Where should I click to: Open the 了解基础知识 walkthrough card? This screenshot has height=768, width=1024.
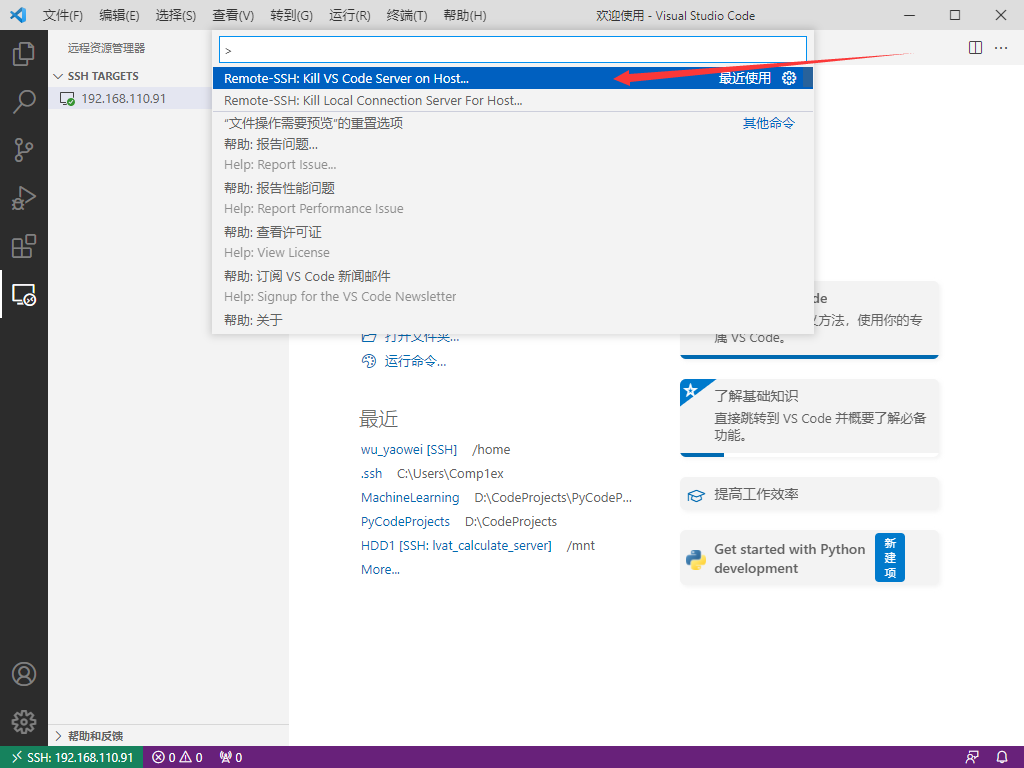[x=809, y=418]
